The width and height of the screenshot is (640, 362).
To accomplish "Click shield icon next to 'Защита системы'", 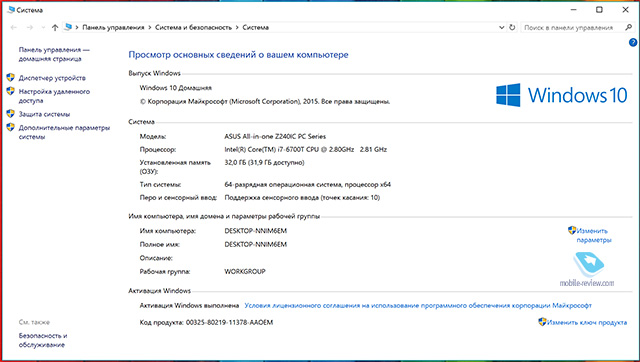I will (11, 113).
